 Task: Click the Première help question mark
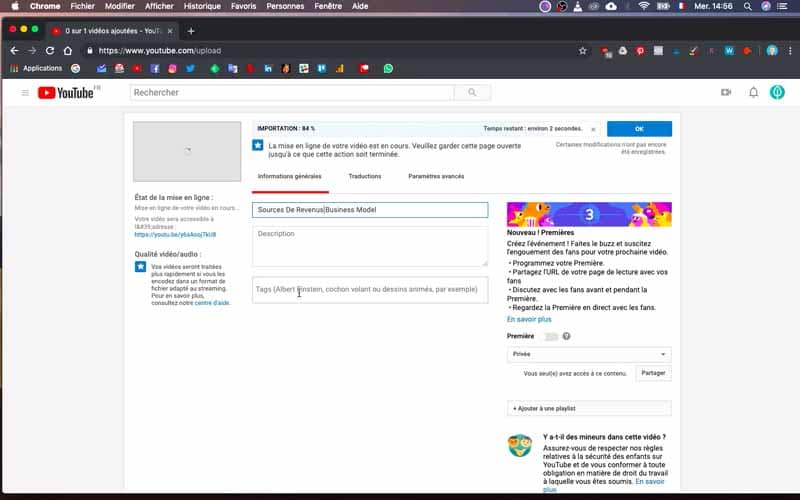pos(566,336)
